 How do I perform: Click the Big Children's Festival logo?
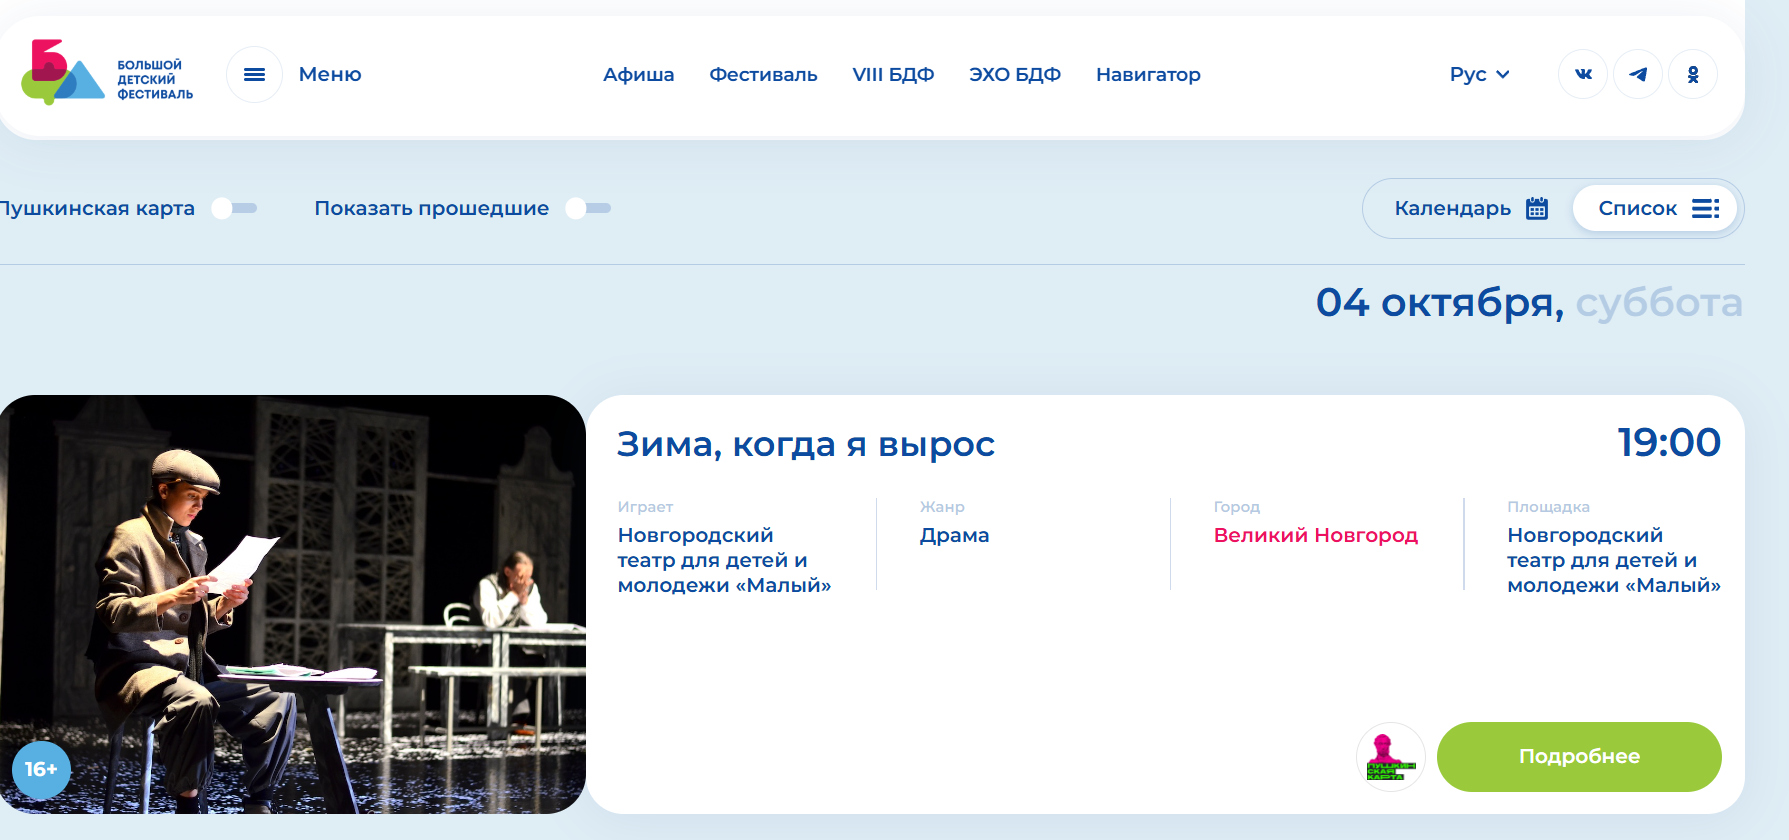[x=107, y=74]
